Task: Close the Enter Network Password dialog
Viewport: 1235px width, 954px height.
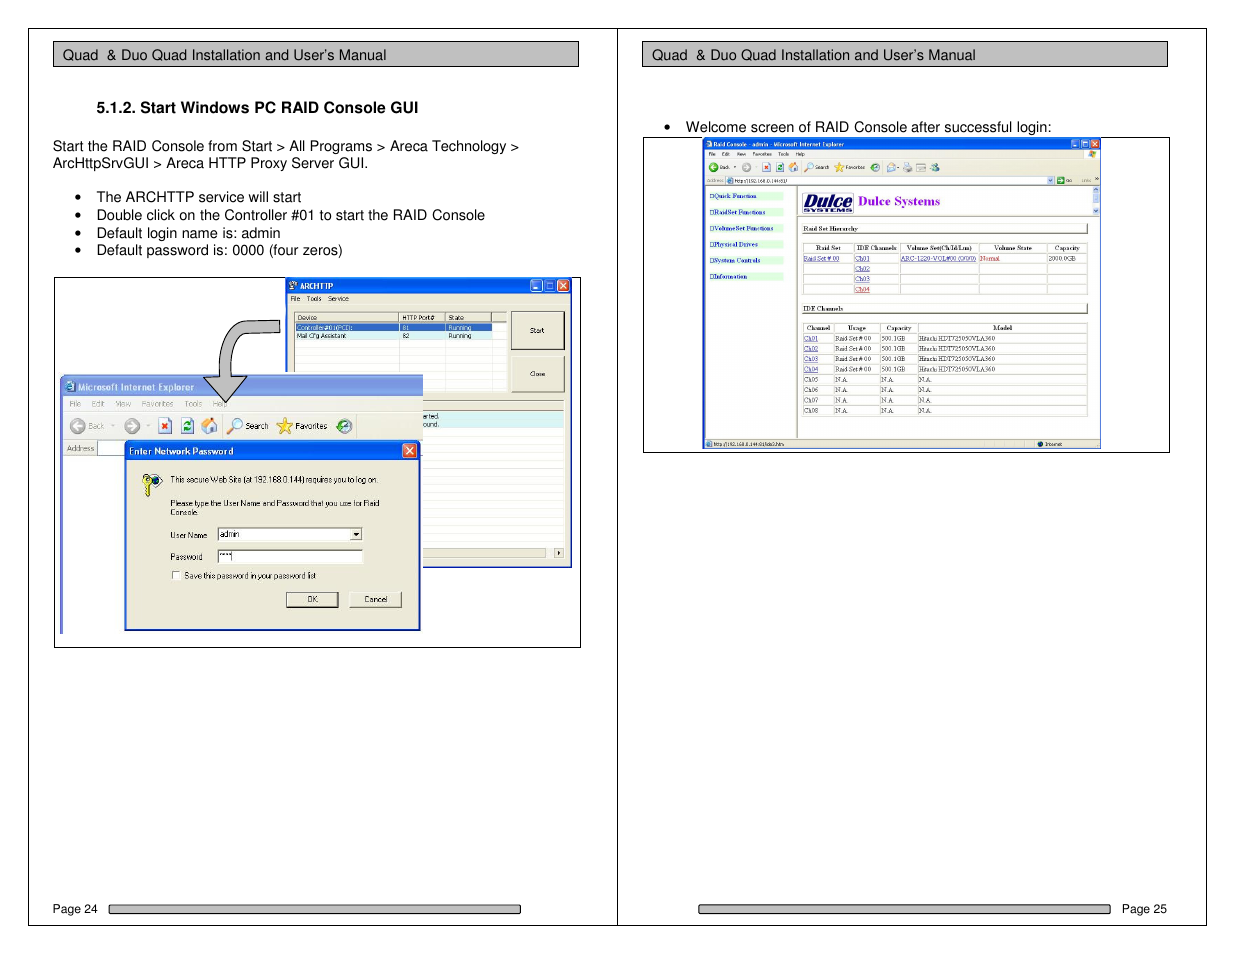Action: point(409,451)
